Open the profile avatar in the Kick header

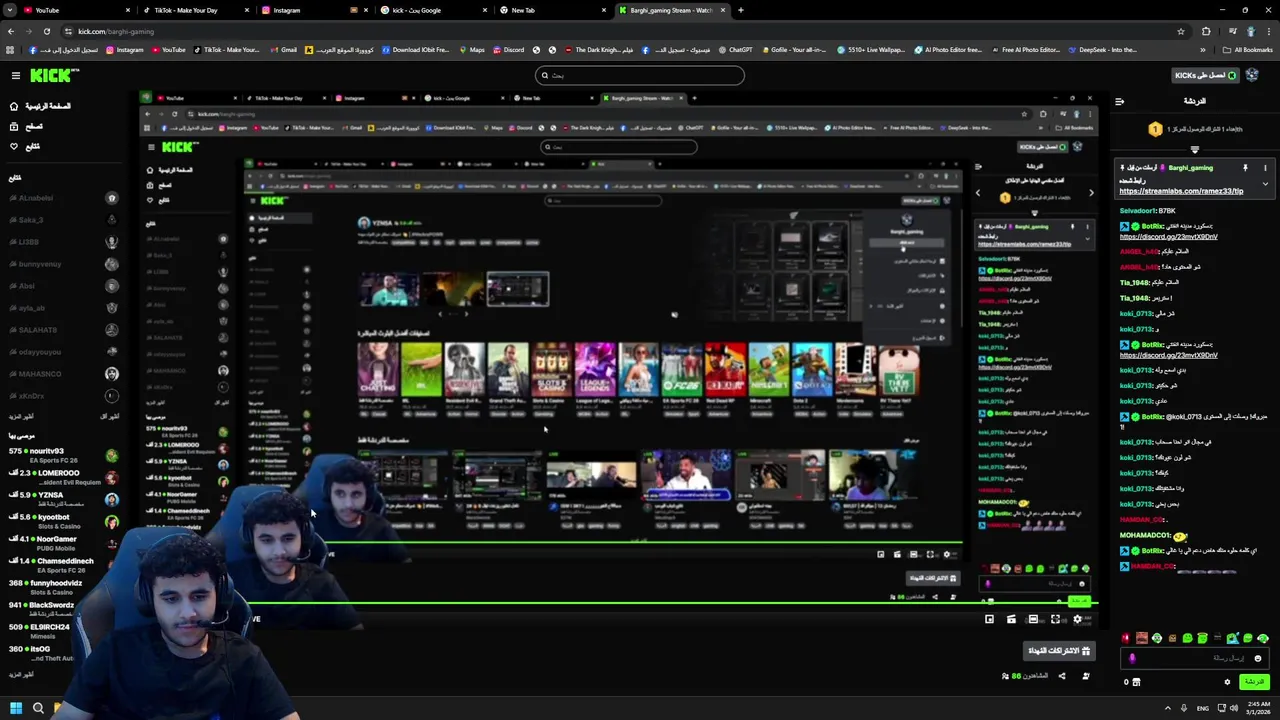pos(1252,75)
